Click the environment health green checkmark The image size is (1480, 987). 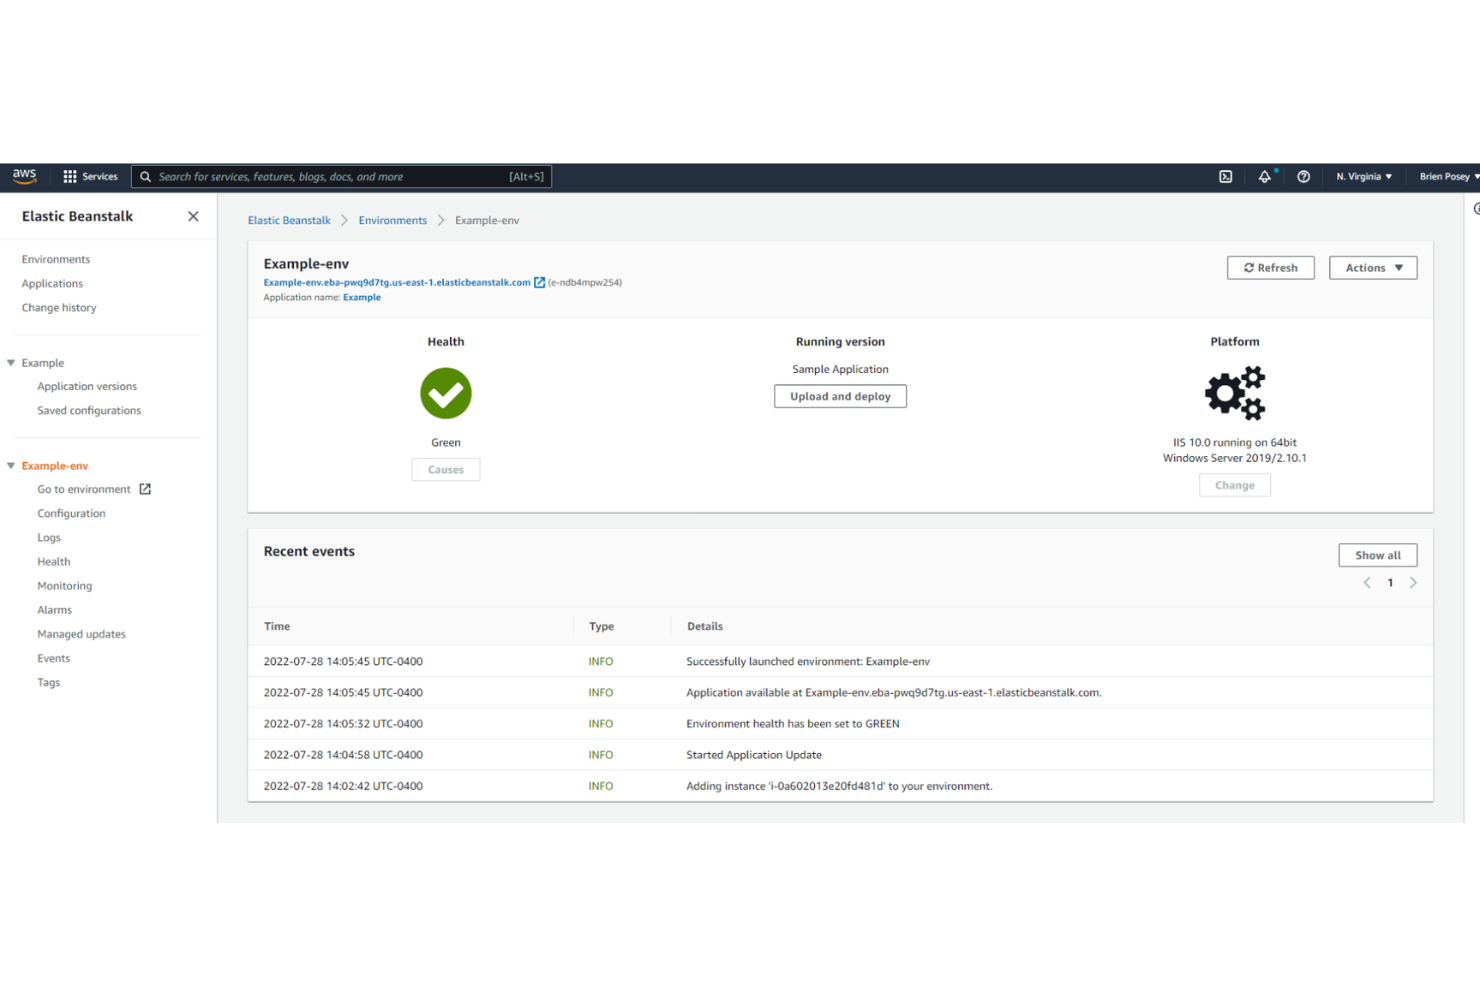(x=445, y=392)
